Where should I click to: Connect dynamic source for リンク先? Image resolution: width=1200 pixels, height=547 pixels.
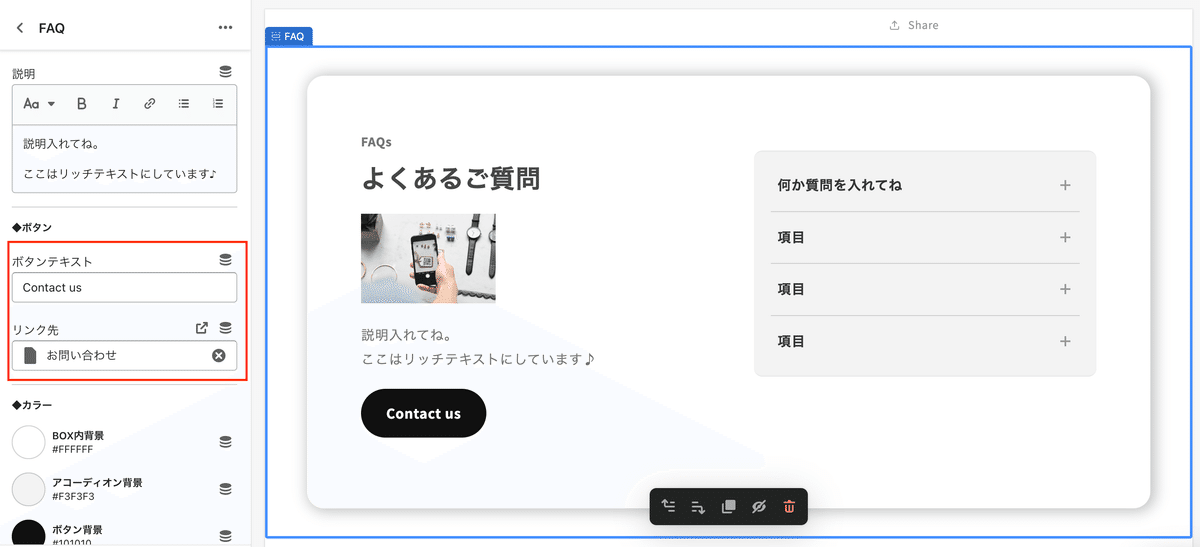[x=226, y=328]
